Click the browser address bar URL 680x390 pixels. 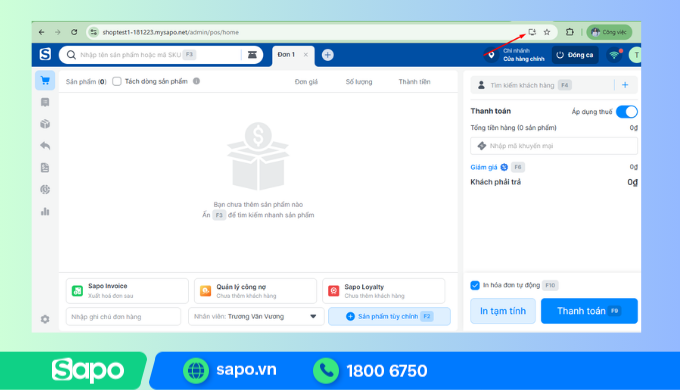(x=170, y=32)
